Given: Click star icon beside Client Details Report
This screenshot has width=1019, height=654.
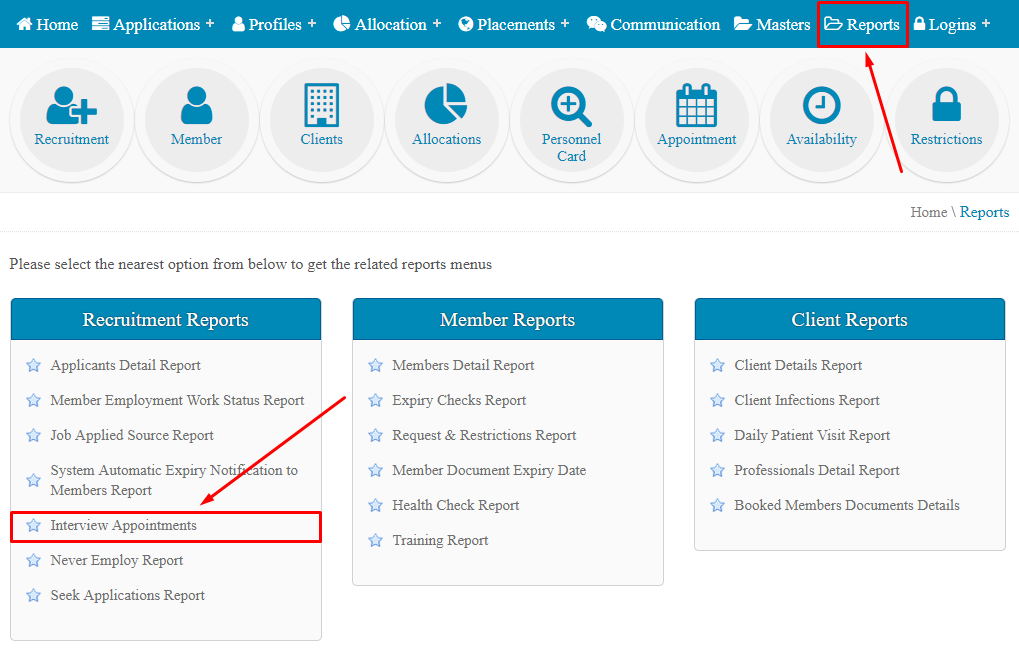Looking at the screenshot, I should pyautogui.click(x=717, y=365).
